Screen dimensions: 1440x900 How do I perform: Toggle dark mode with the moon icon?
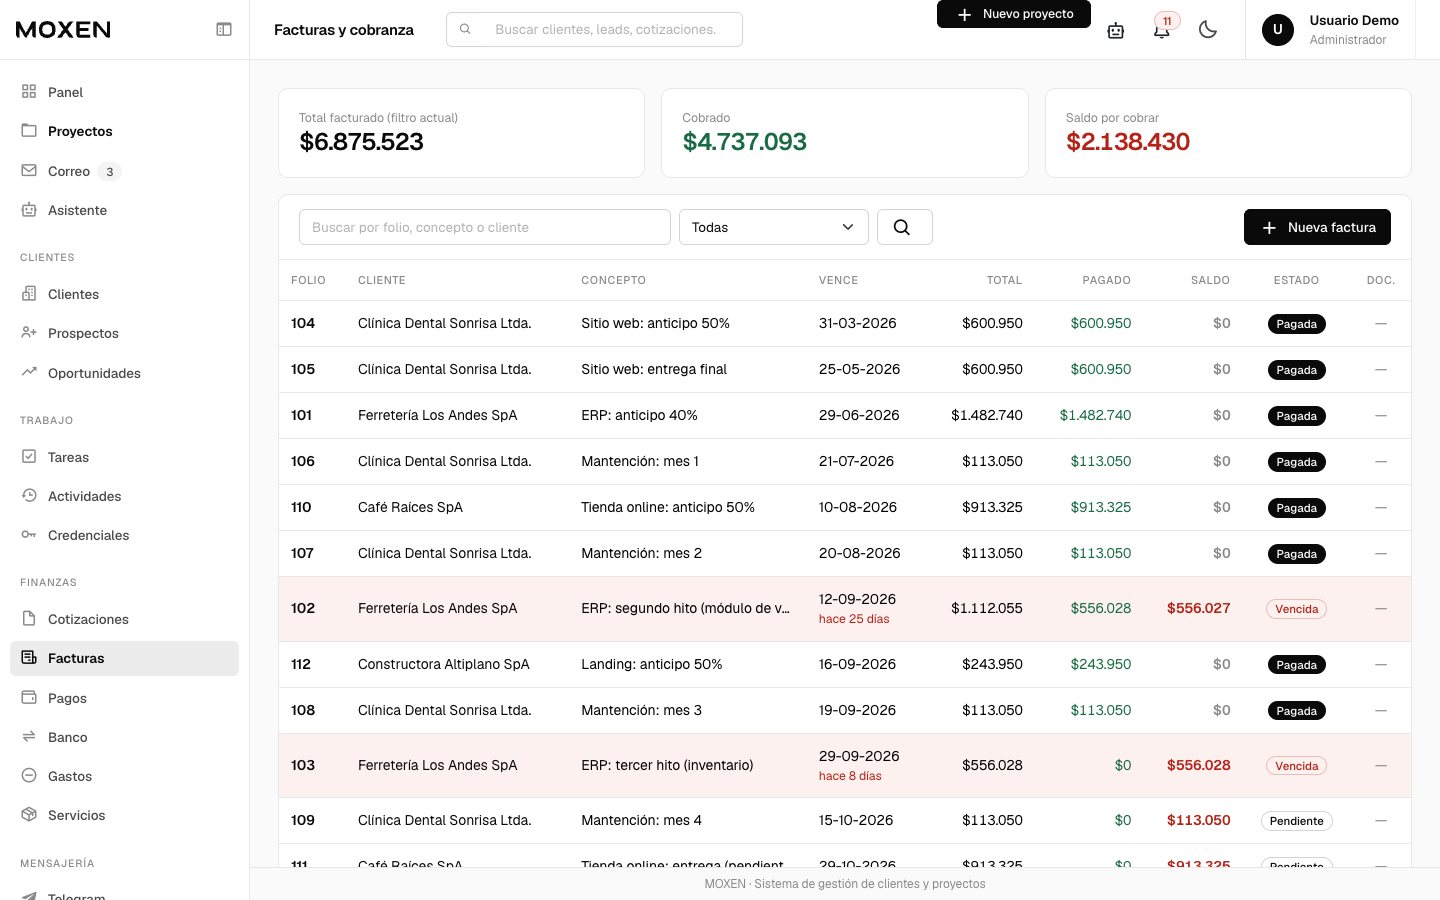[1208, 30]
